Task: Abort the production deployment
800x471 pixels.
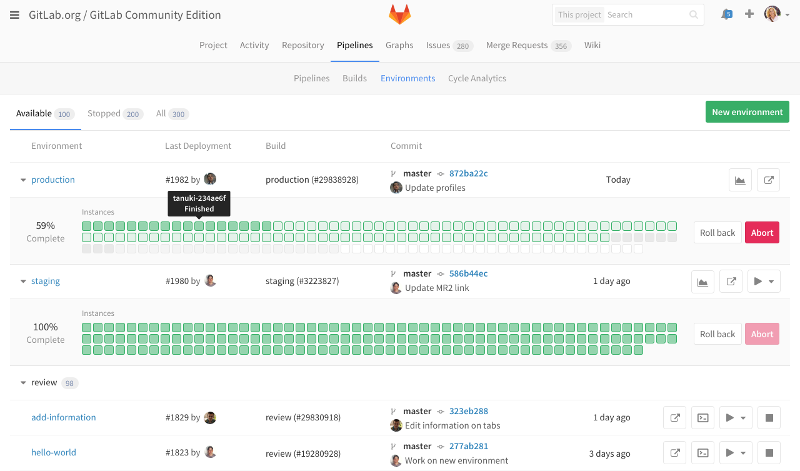Action: (x=761, y=233)
